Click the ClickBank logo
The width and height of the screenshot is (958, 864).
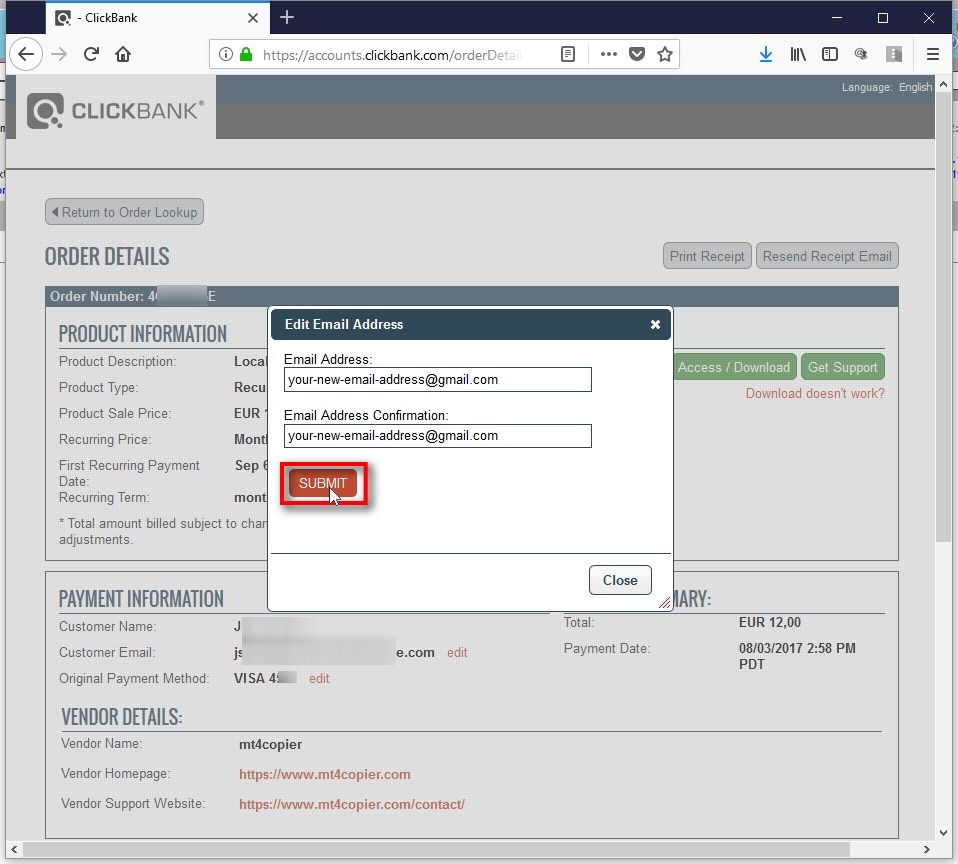(x=115, y=111)
